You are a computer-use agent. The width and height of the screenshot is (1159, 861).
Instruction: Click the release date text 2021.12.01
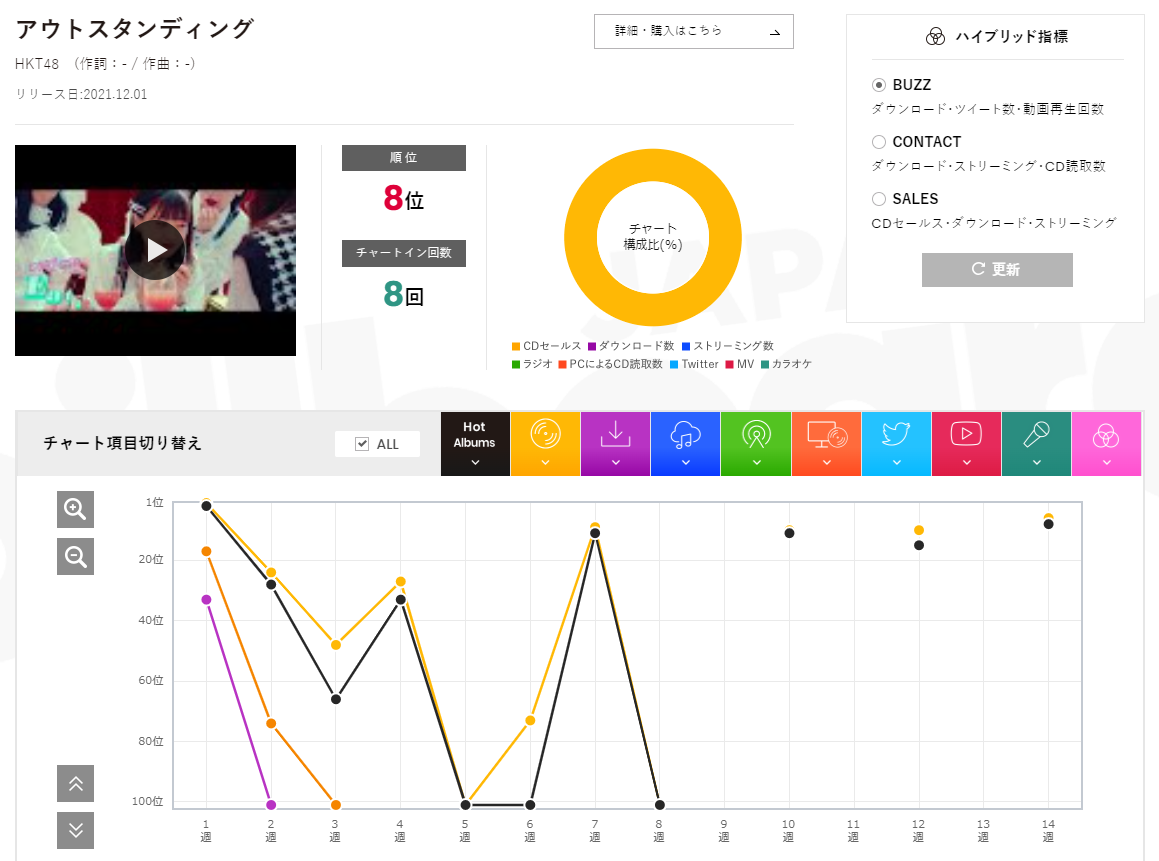pos(115,95)
